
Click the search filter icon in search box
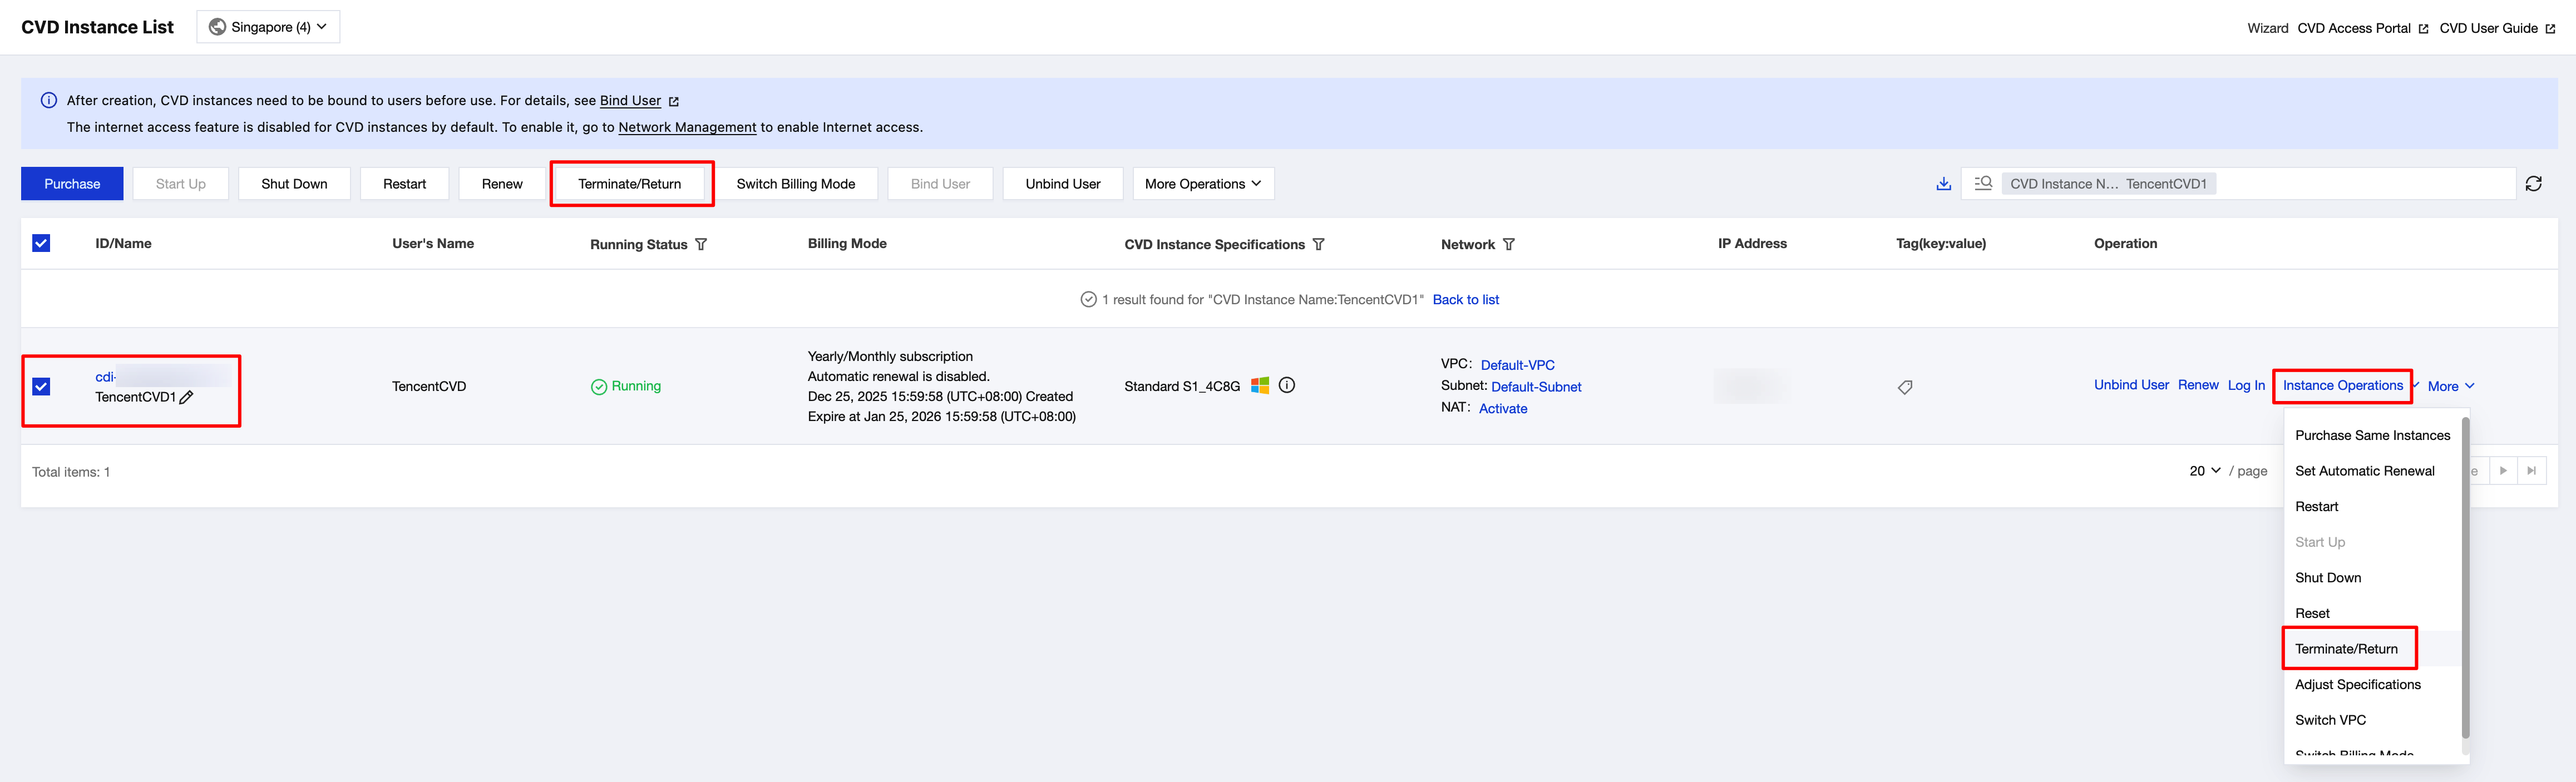[1983, 183]
